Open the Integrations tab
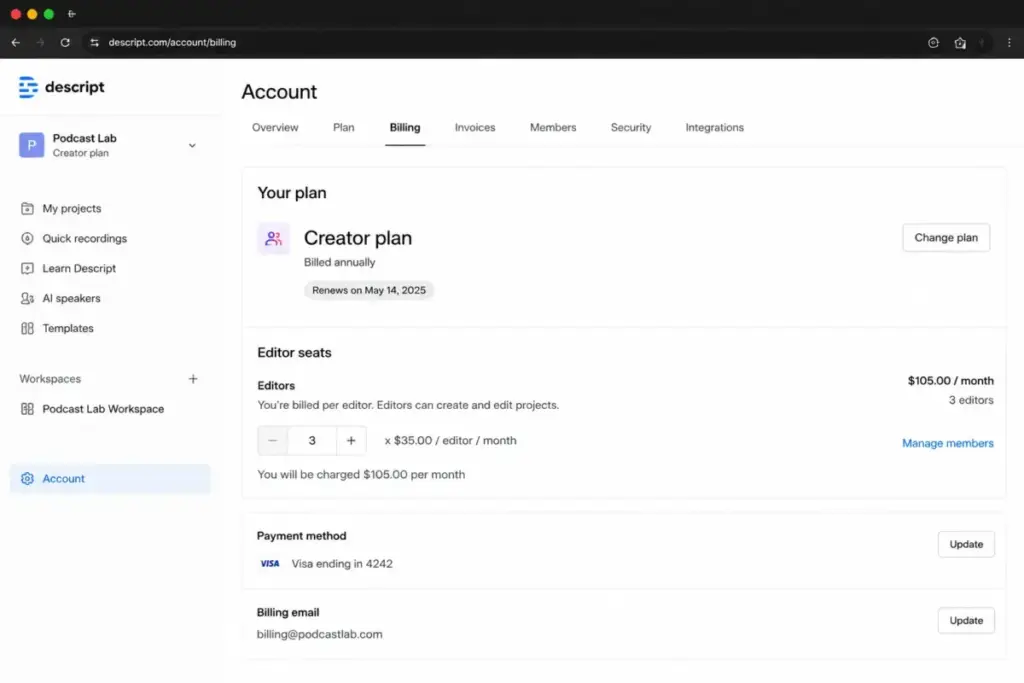 point(714,127)
